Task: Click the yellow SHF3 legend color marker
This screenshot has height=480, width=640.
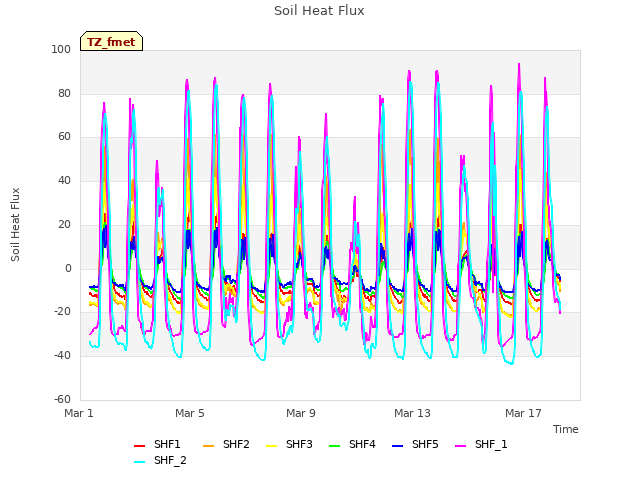Action: click(x=271, y=446)
